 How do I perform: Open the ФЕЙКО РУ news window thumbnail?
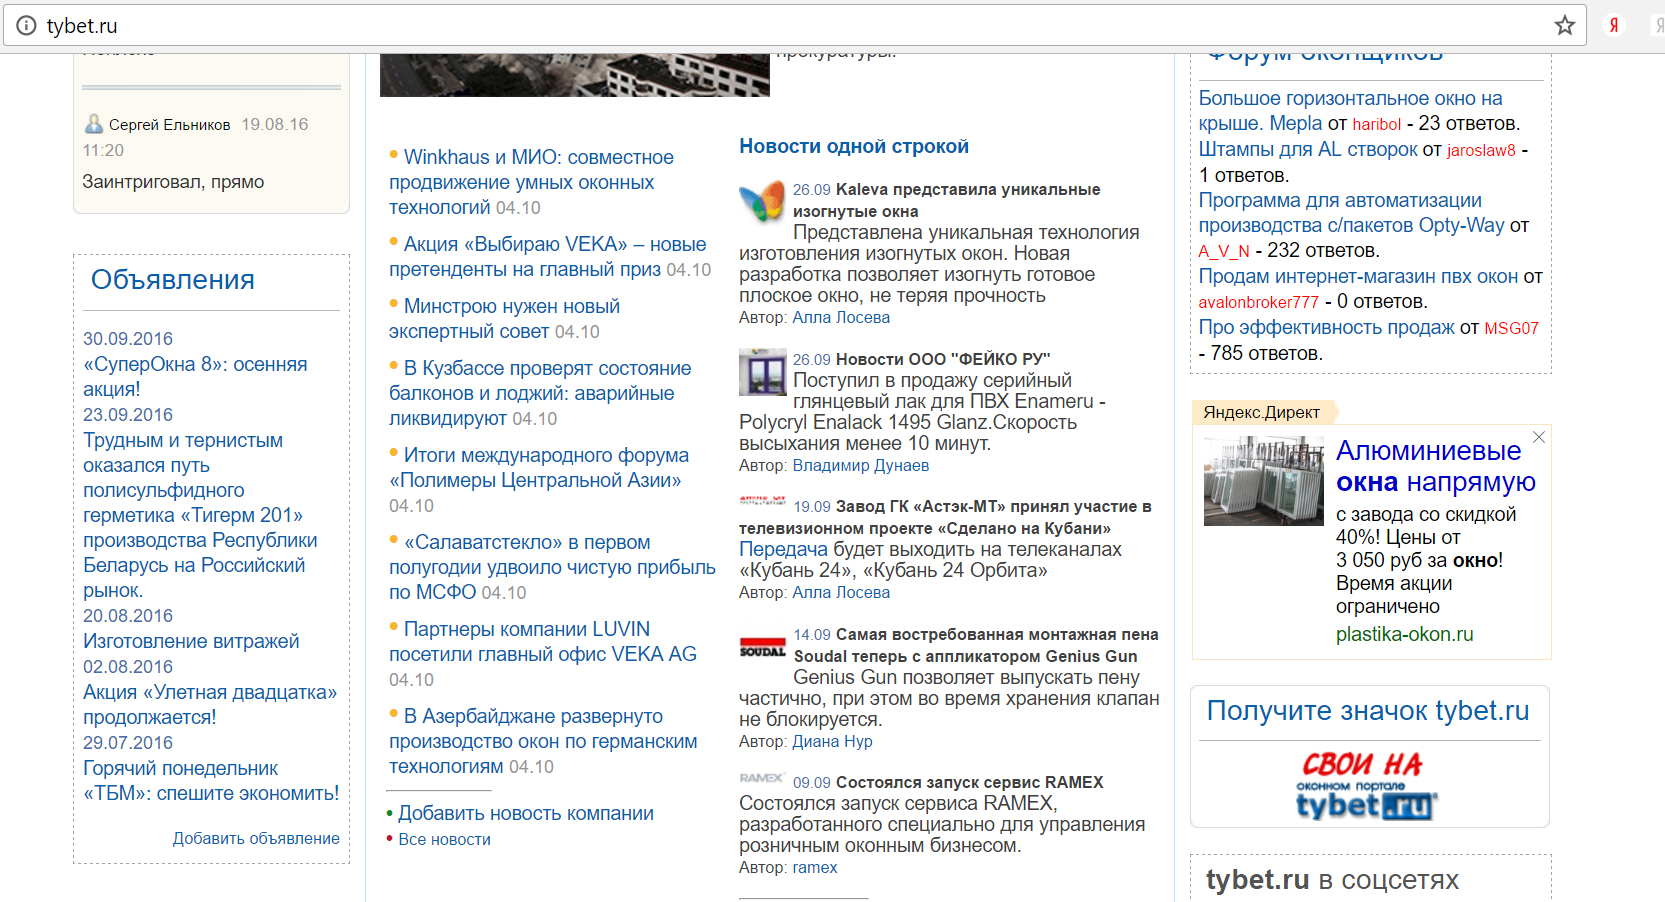pyautogui.click(x=763, y=372)
